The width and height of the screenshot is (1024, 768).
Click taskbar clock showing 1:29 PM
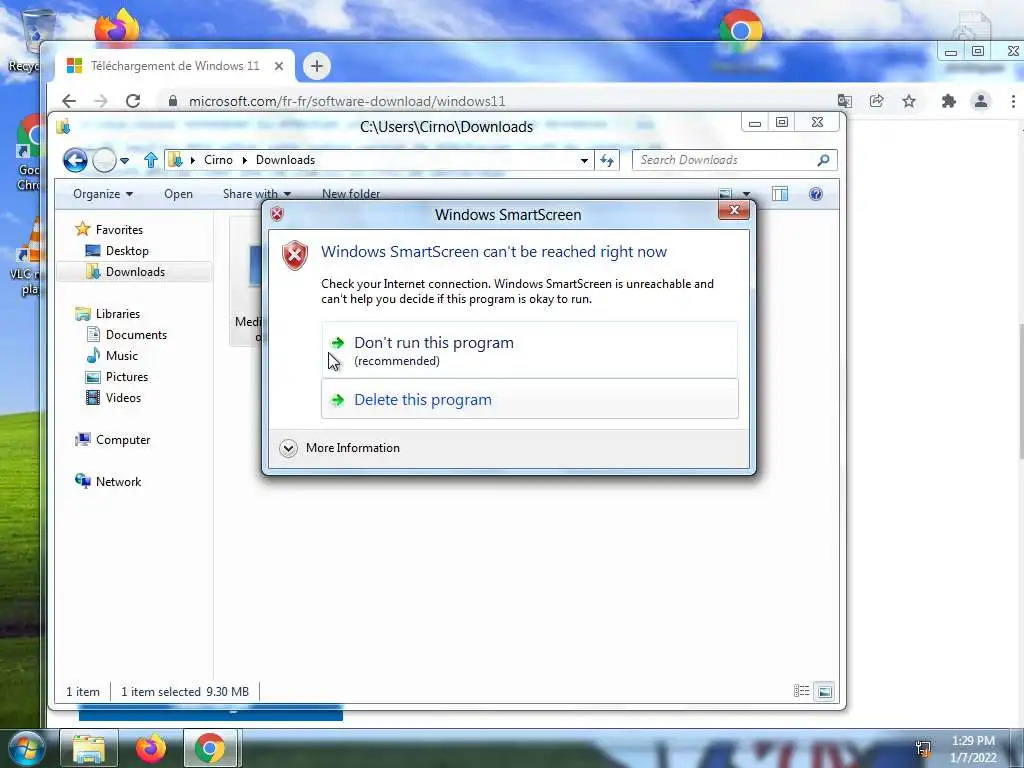973,749
